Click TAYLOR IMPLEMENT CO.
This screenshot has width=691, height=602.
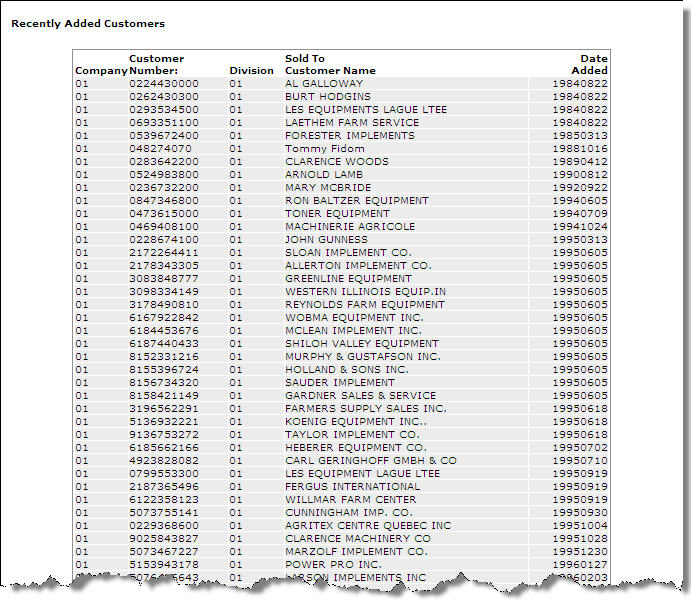(x=352, y=435)
